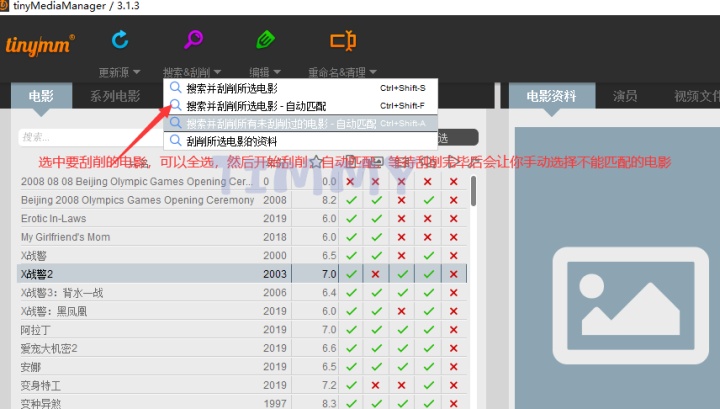Select the Erotic In-Laws row
720x409 pixels.
click(242, 219)
